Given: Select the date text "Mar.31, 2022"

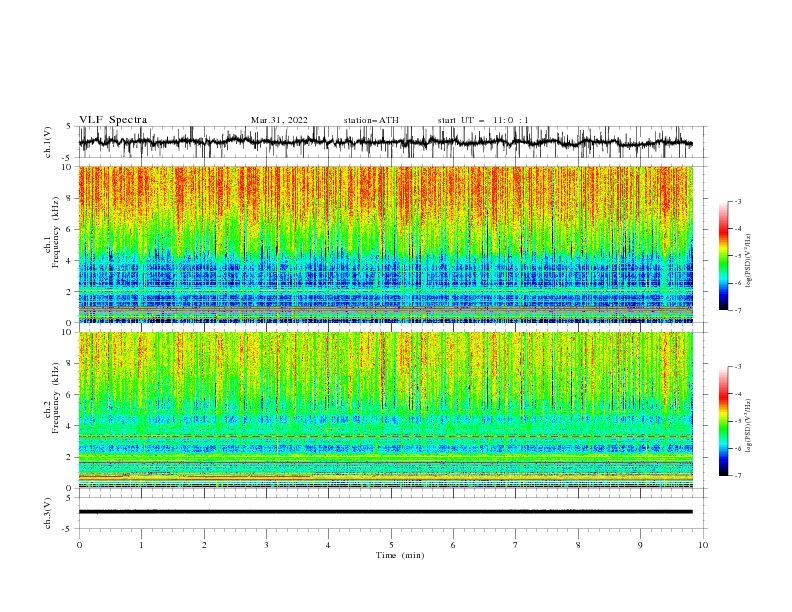Looking at the screenshot, I should (x=279, y=120).
